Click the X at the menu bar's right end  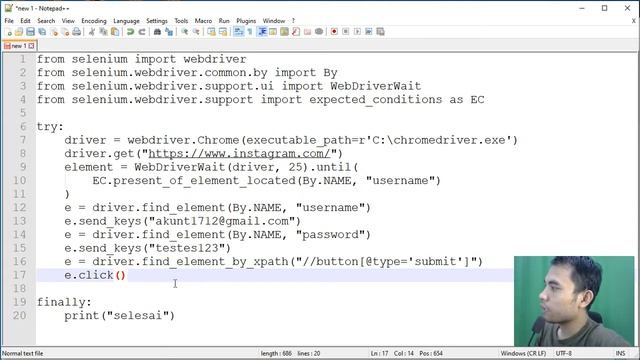tap(634, 21)
